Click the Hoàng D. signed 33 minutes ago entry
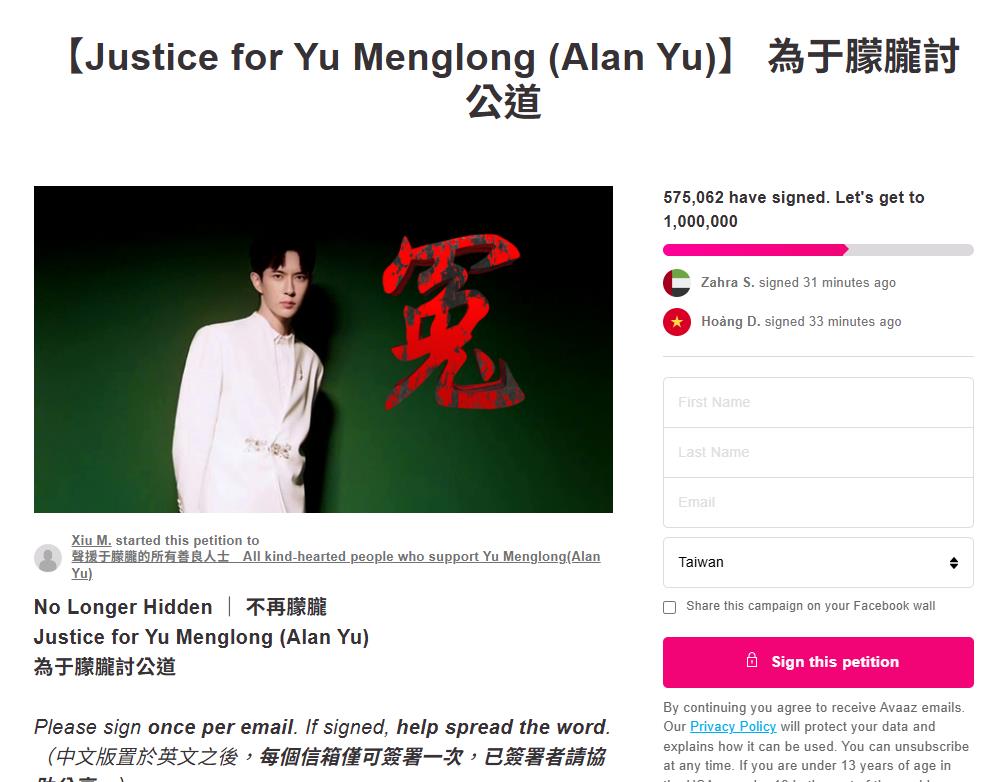Image resolution: width=999 pixels, height=782 pixels. (782, 322)
